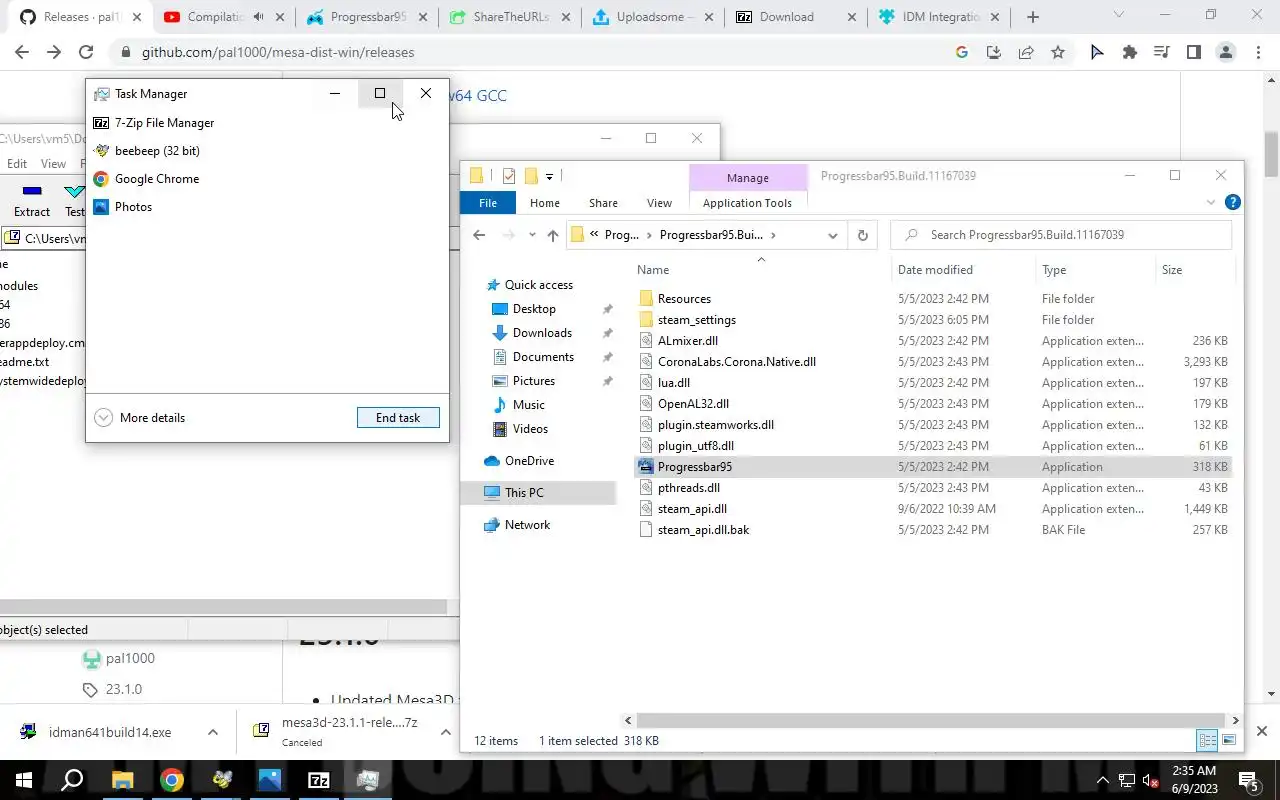The height and width of the screenshot is (800, 1280).
Task: Switch to the Progressbar95 browser tab
Action: 367,17
